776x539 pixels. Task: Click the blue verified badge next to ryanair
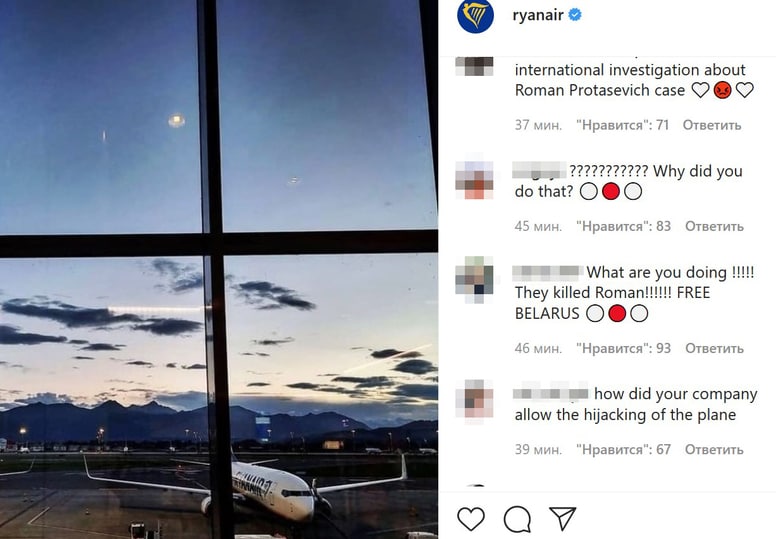click(x=575, y=15)
